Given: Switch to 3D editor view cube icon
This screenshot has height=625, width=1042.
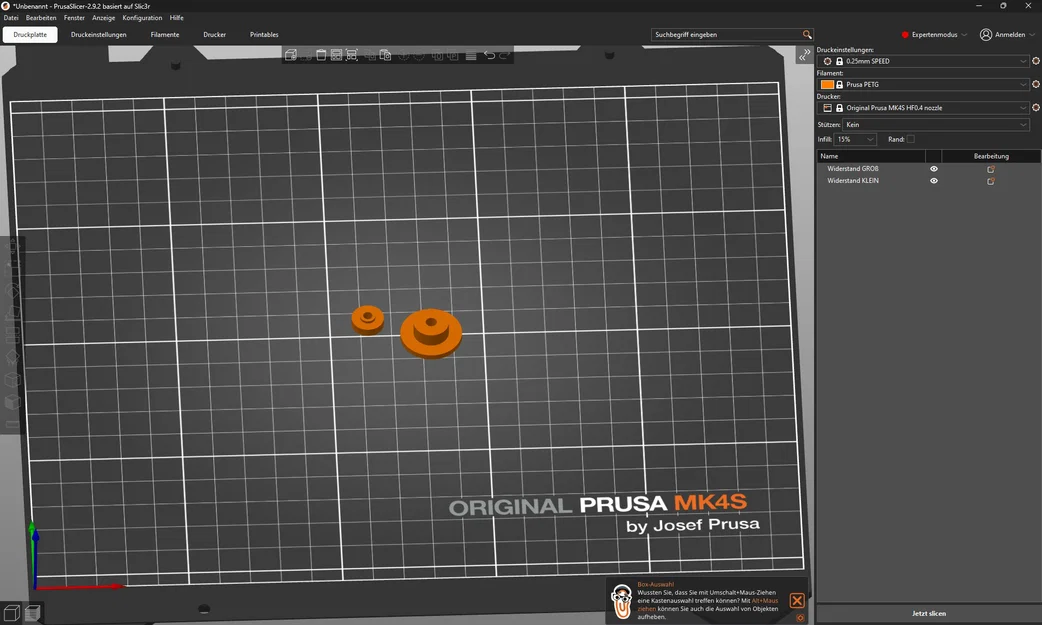Looking at the screenshot, I should point(11,612).
